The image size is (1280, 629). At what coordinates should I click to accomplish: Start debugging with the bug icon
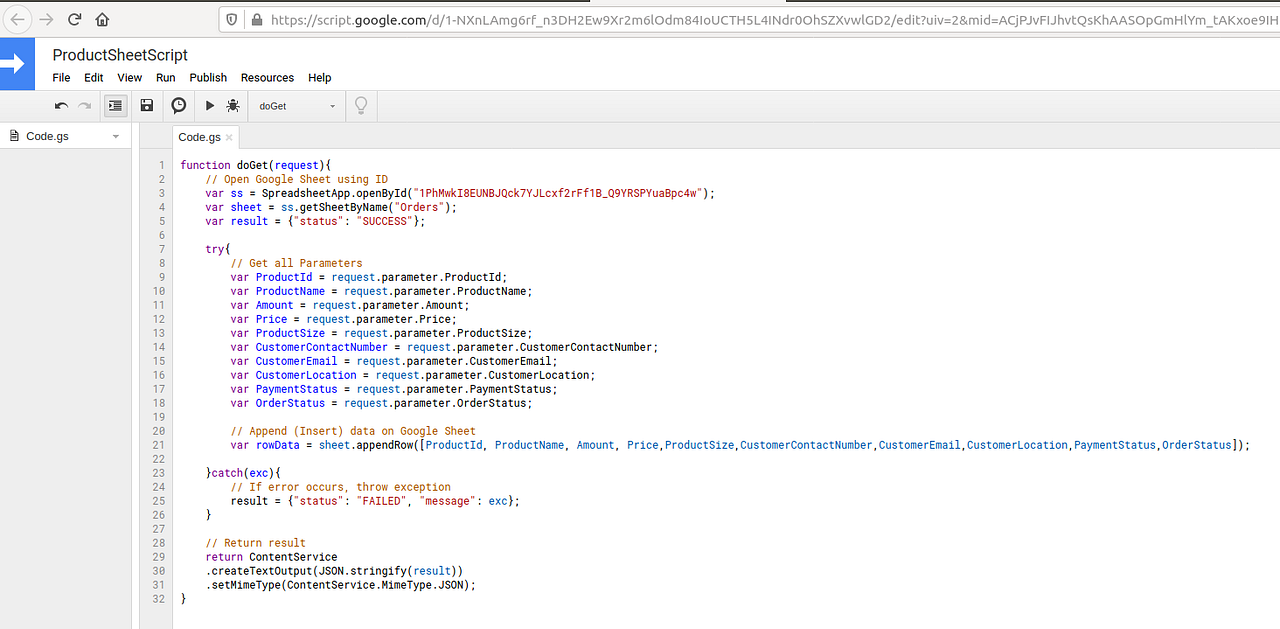pyautogui.click(x=233, y=105)
